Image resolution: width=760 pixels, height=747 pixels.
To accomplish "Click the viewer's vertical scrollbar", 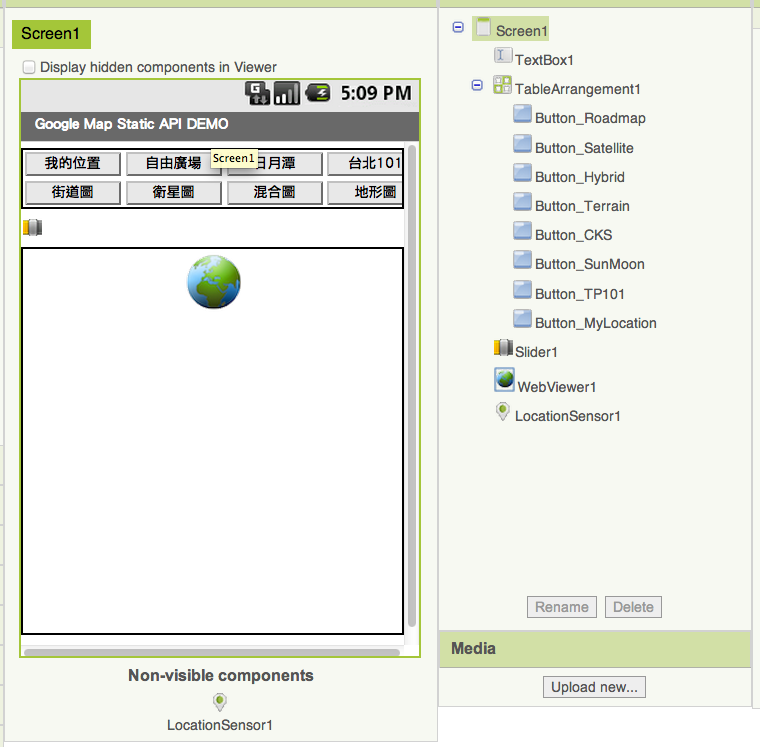I will pyautogui.click(x=412, y=385).
